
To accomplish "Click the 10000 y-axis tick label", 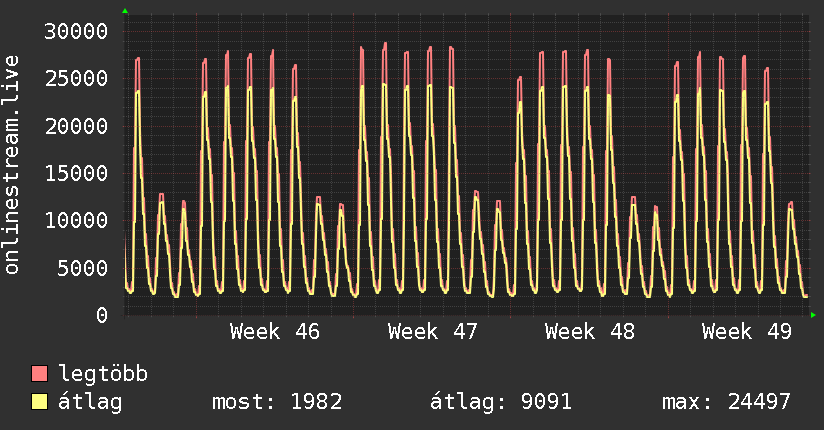I will coord(77,221).
